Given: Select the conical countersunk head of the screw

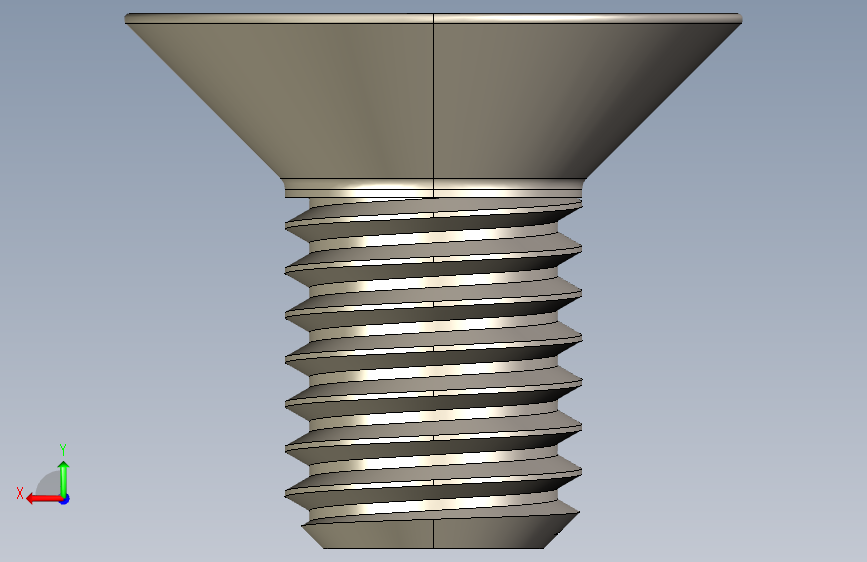Looking at the screenshot, I should [433, 101].
